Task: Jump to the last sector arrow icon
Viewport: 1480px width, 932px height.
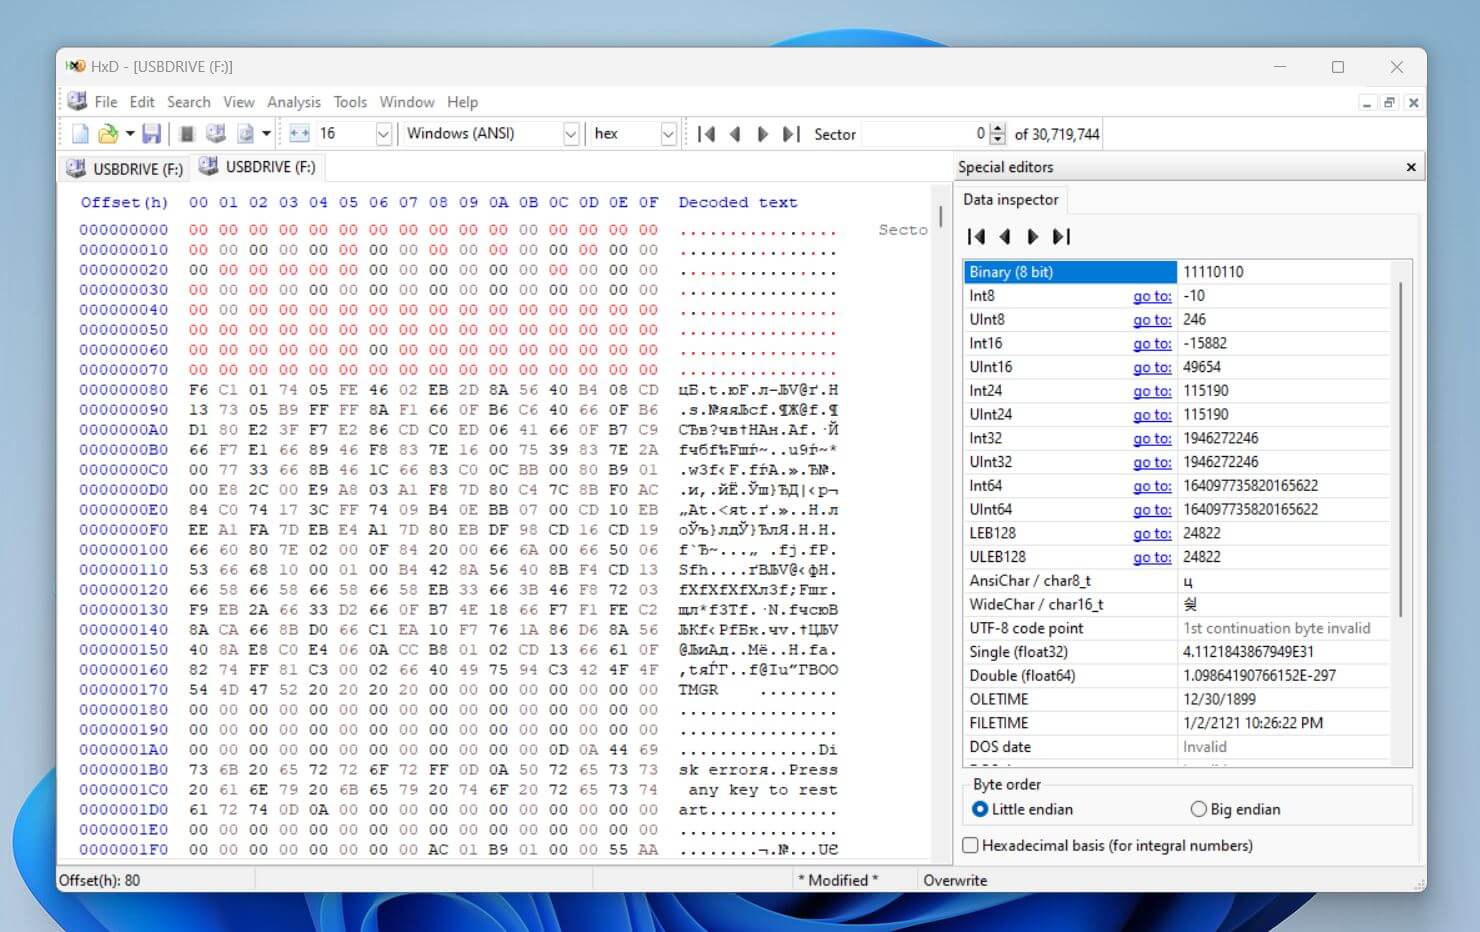Action: point(791,133)
